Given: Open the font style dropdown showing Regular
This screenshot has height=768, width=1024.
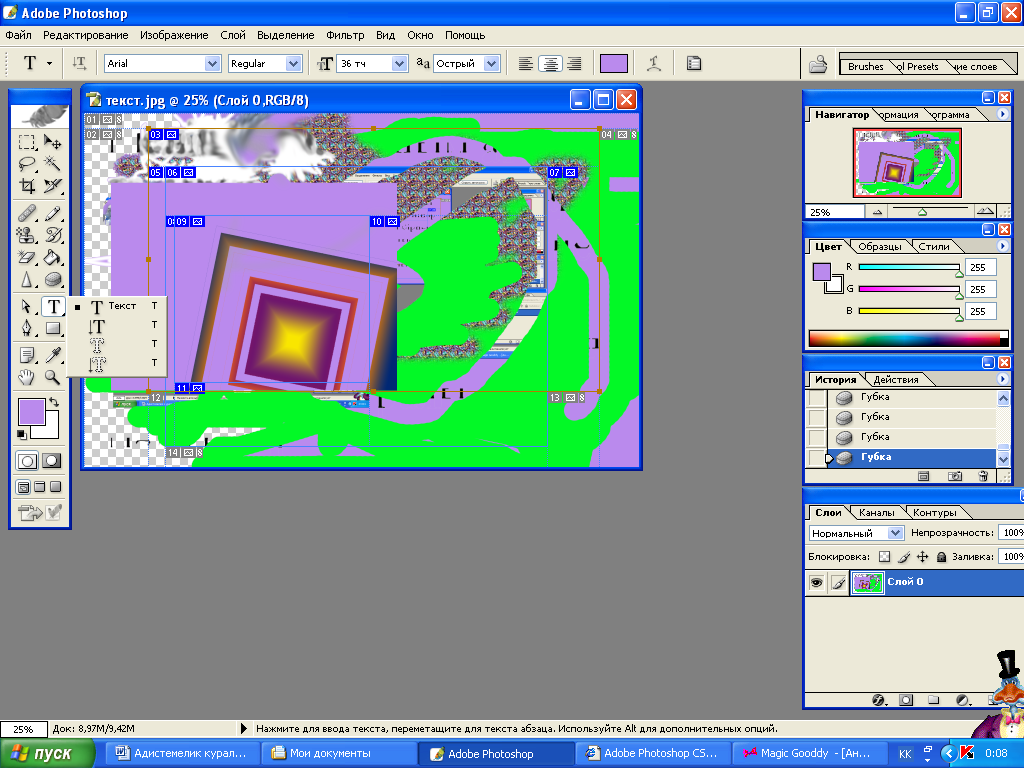Looking at the screenshot, I should pos(293,63).
